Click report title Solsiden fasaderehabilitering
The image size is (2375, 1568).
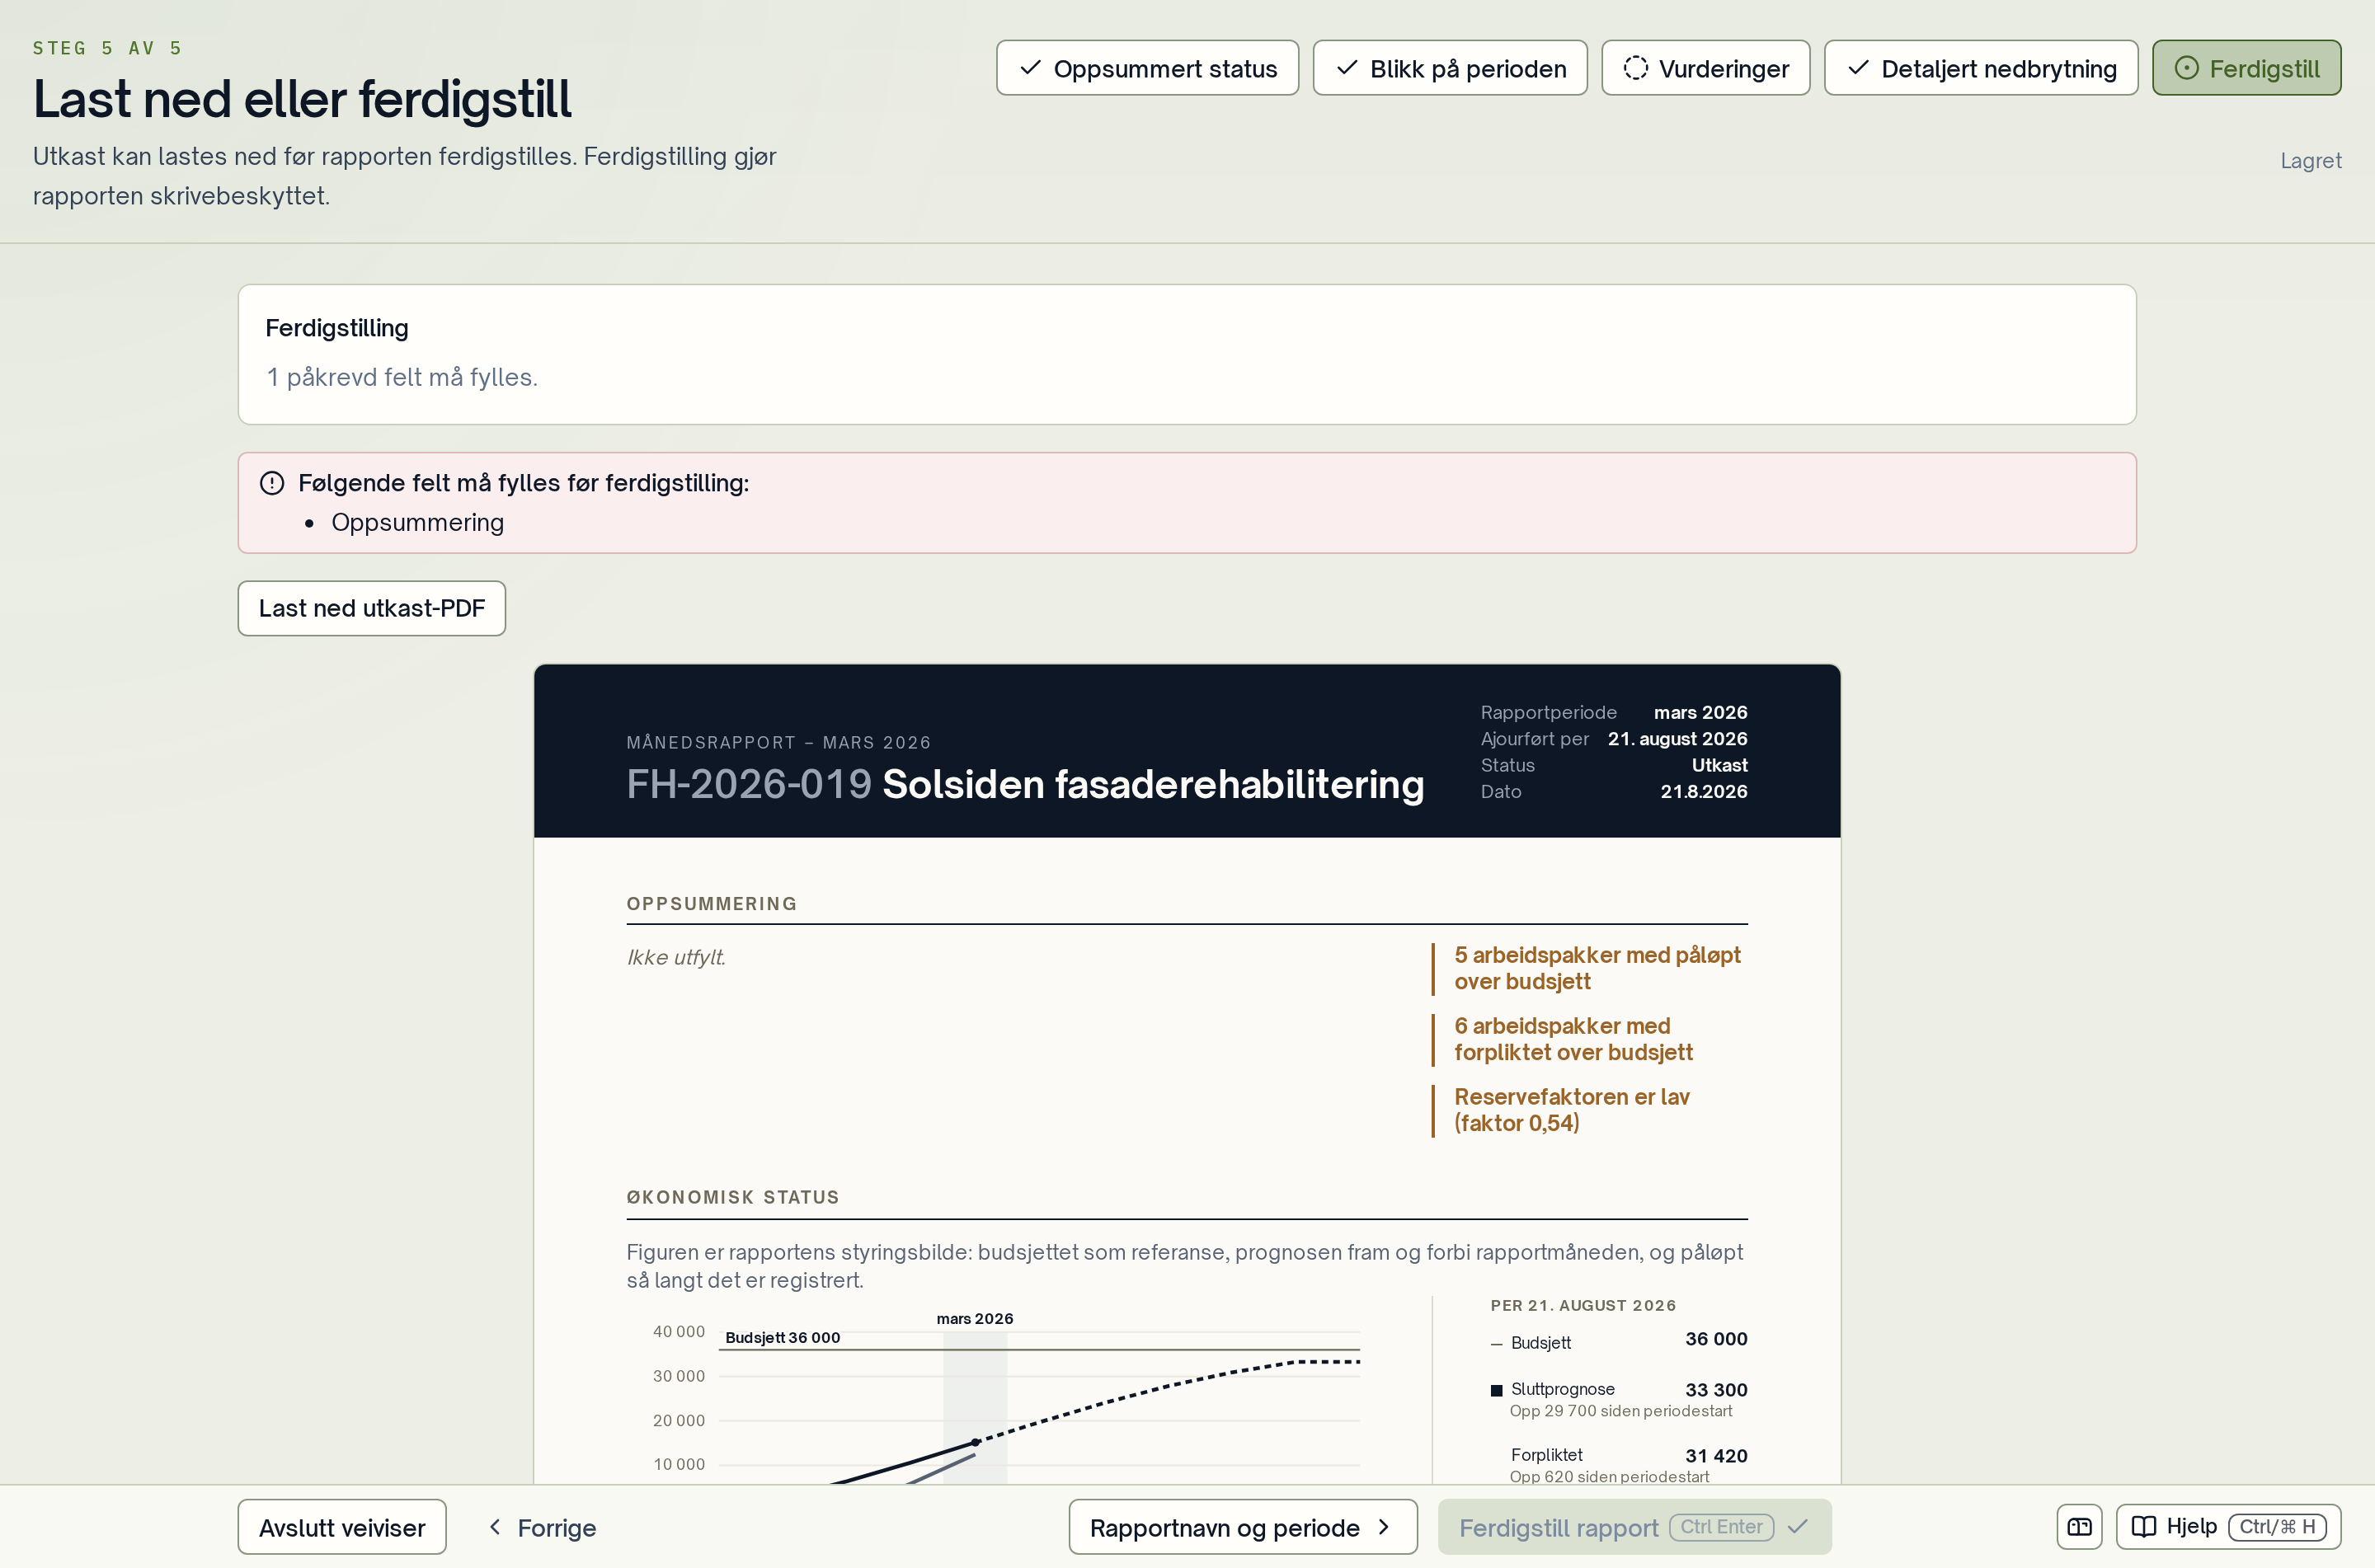point(1152,784)
